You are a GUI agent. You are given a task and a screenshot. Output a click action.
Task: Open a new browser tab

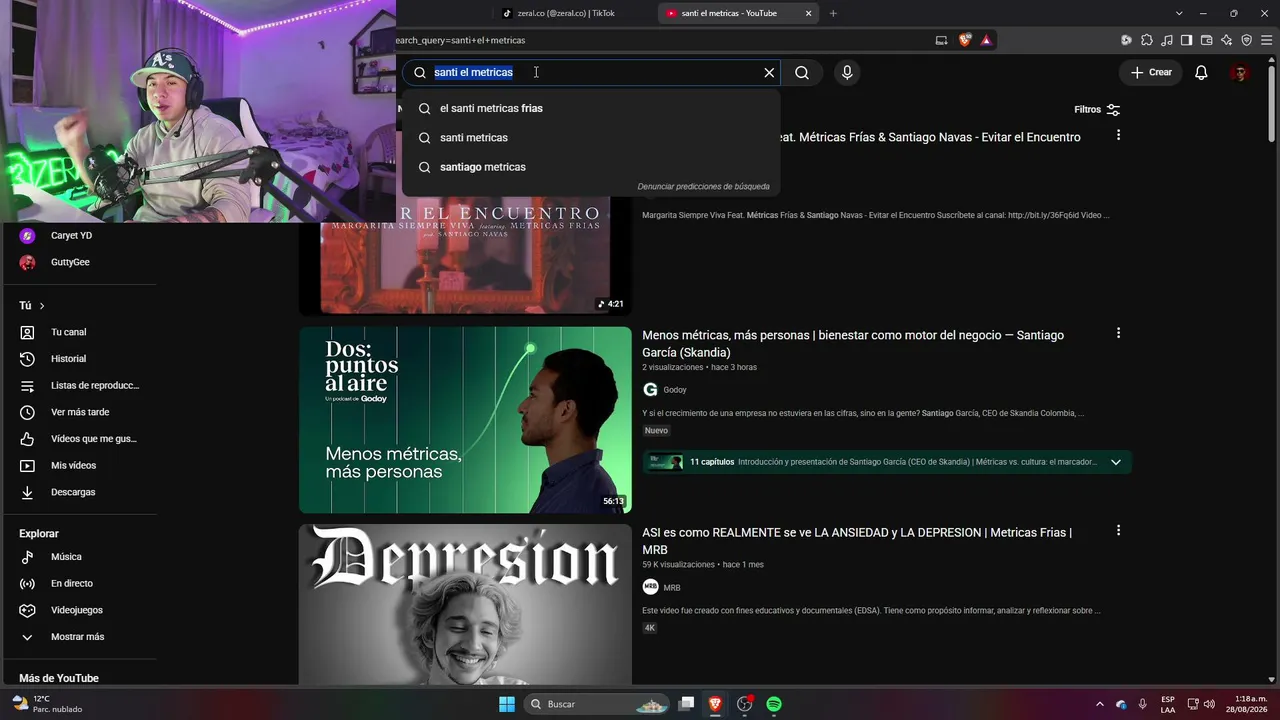pos(833,13)
